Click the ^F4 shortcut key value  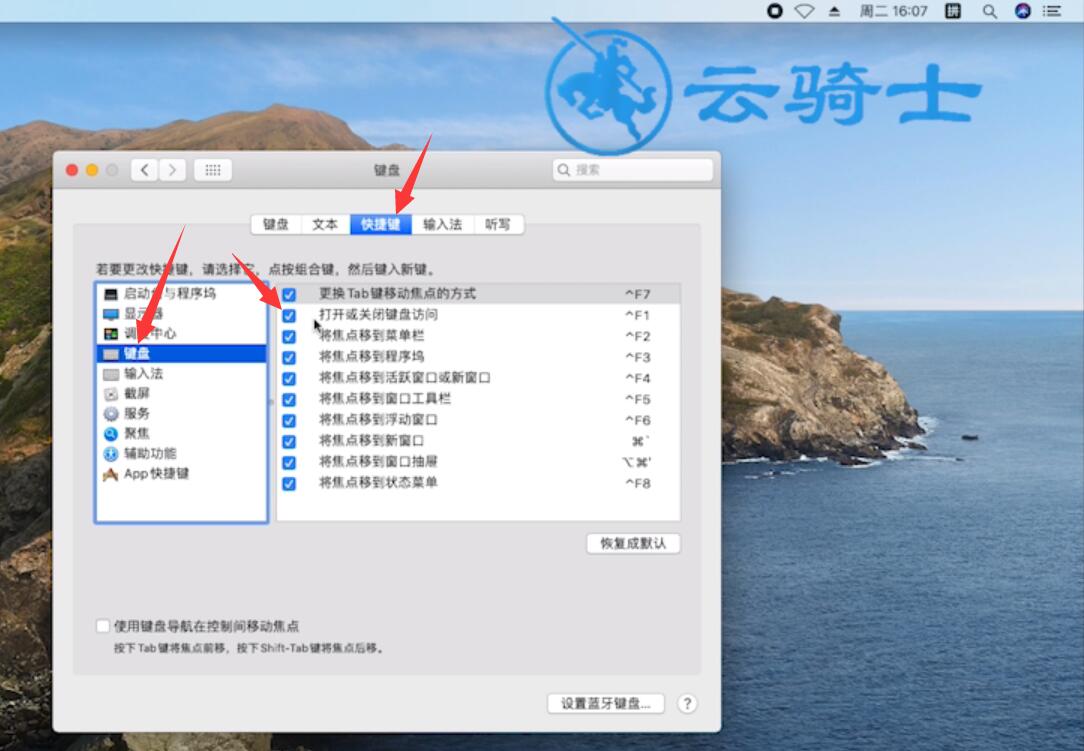(637, 378)
